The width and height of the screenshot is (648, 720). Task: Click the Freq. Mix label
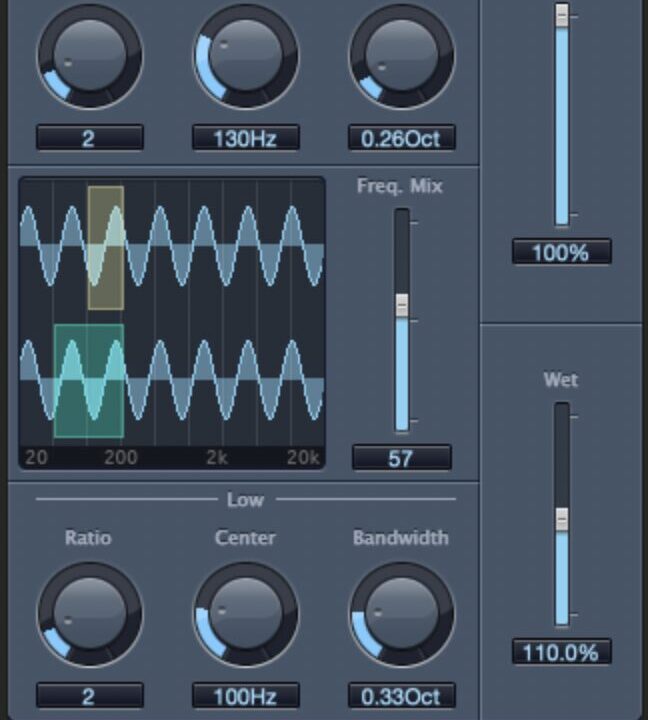coord(400,186)
